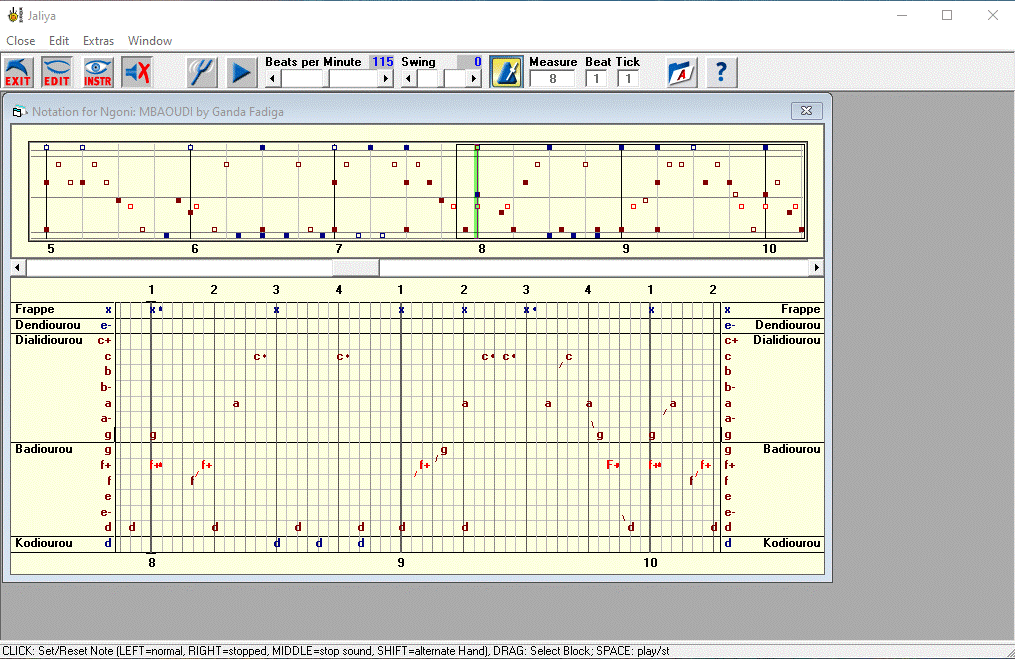Image resolution: width=1015 pixels, height=659 pixels.
Task: Click the Beat number field
Action: tap(597, 78)
